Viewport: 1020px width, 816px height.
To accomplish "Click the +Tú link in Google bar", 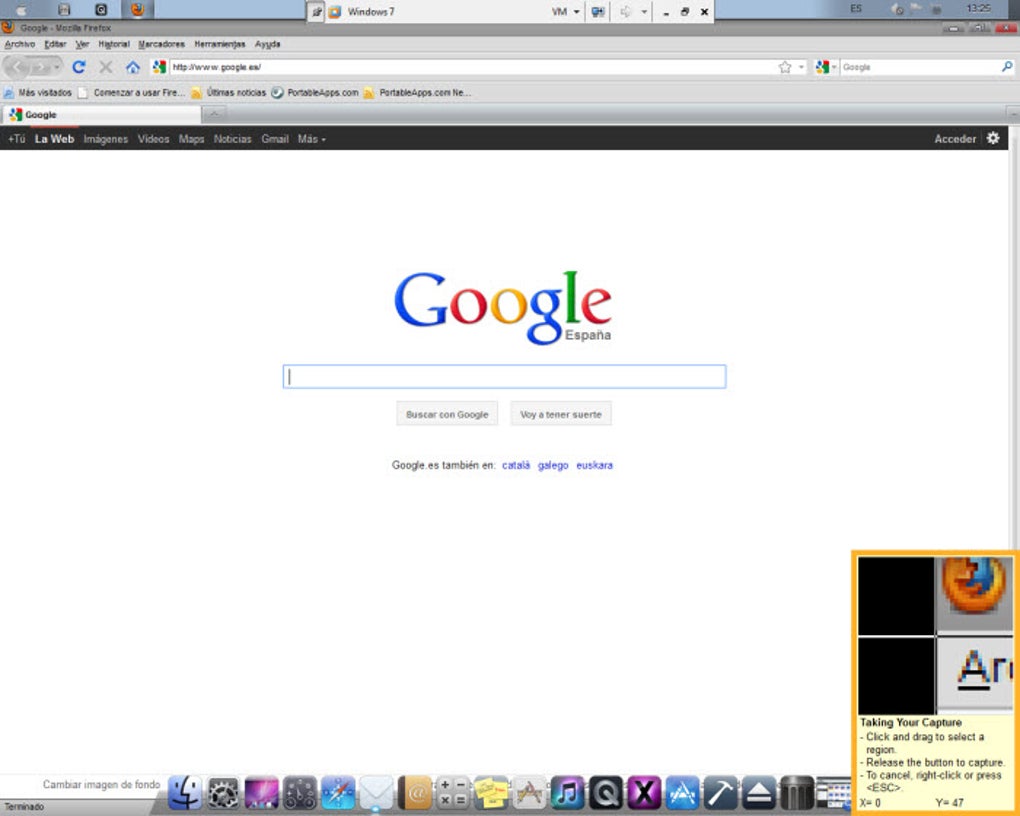I will (x=16, y=139).
